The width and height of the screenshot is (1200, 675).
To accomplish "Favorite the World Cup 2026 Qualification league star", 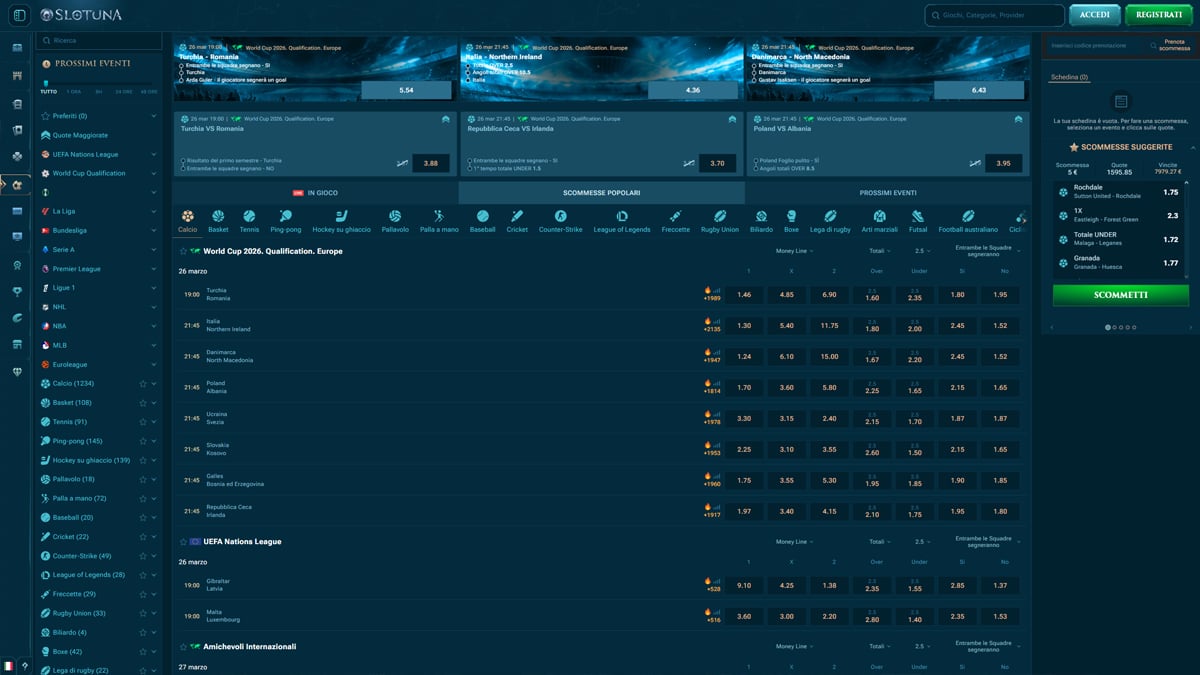I will tap(183, 251).
